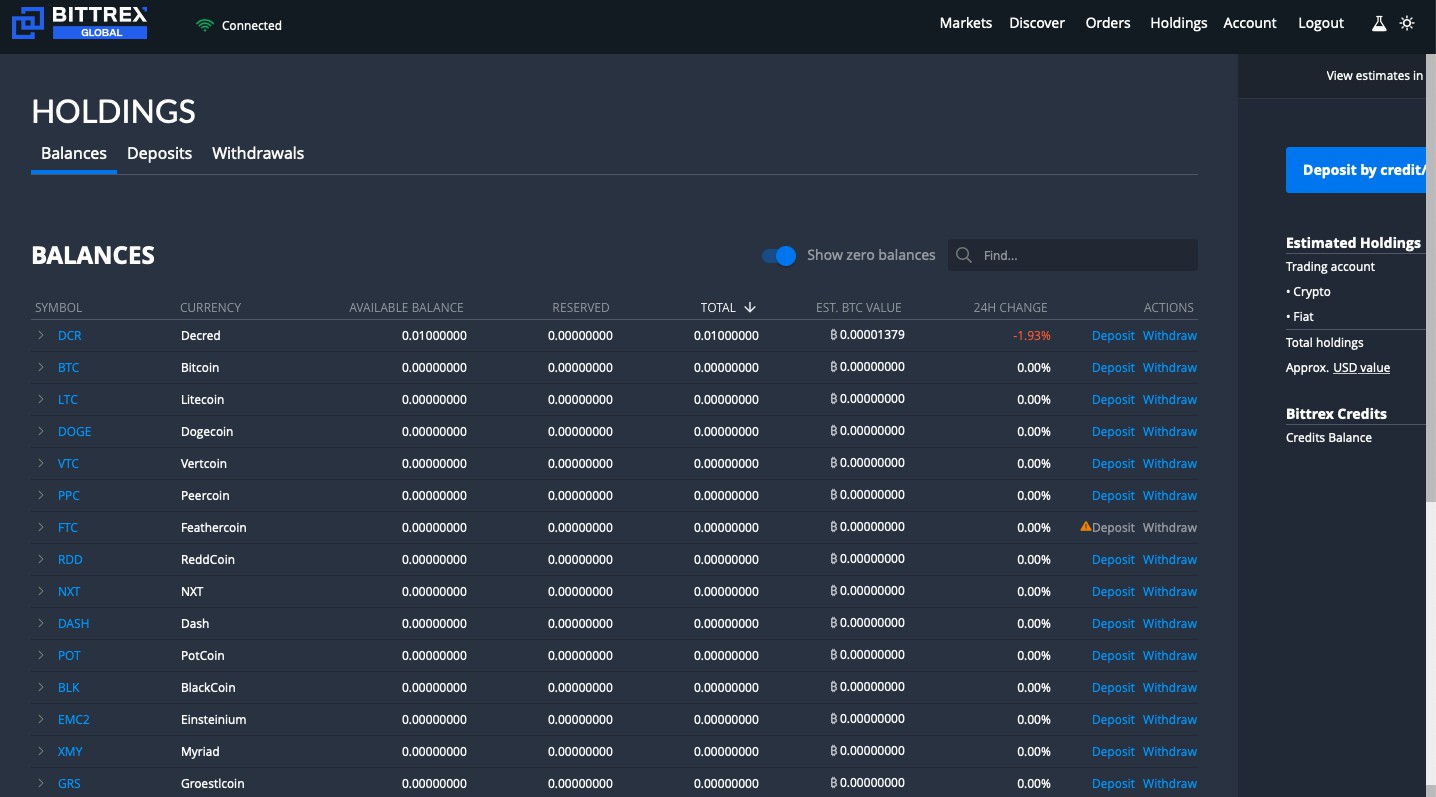Click Withdraw for Bitcoin row
Image resolution: width=1436 pixels, height=797 pixels.
(x=1170, y=367)
